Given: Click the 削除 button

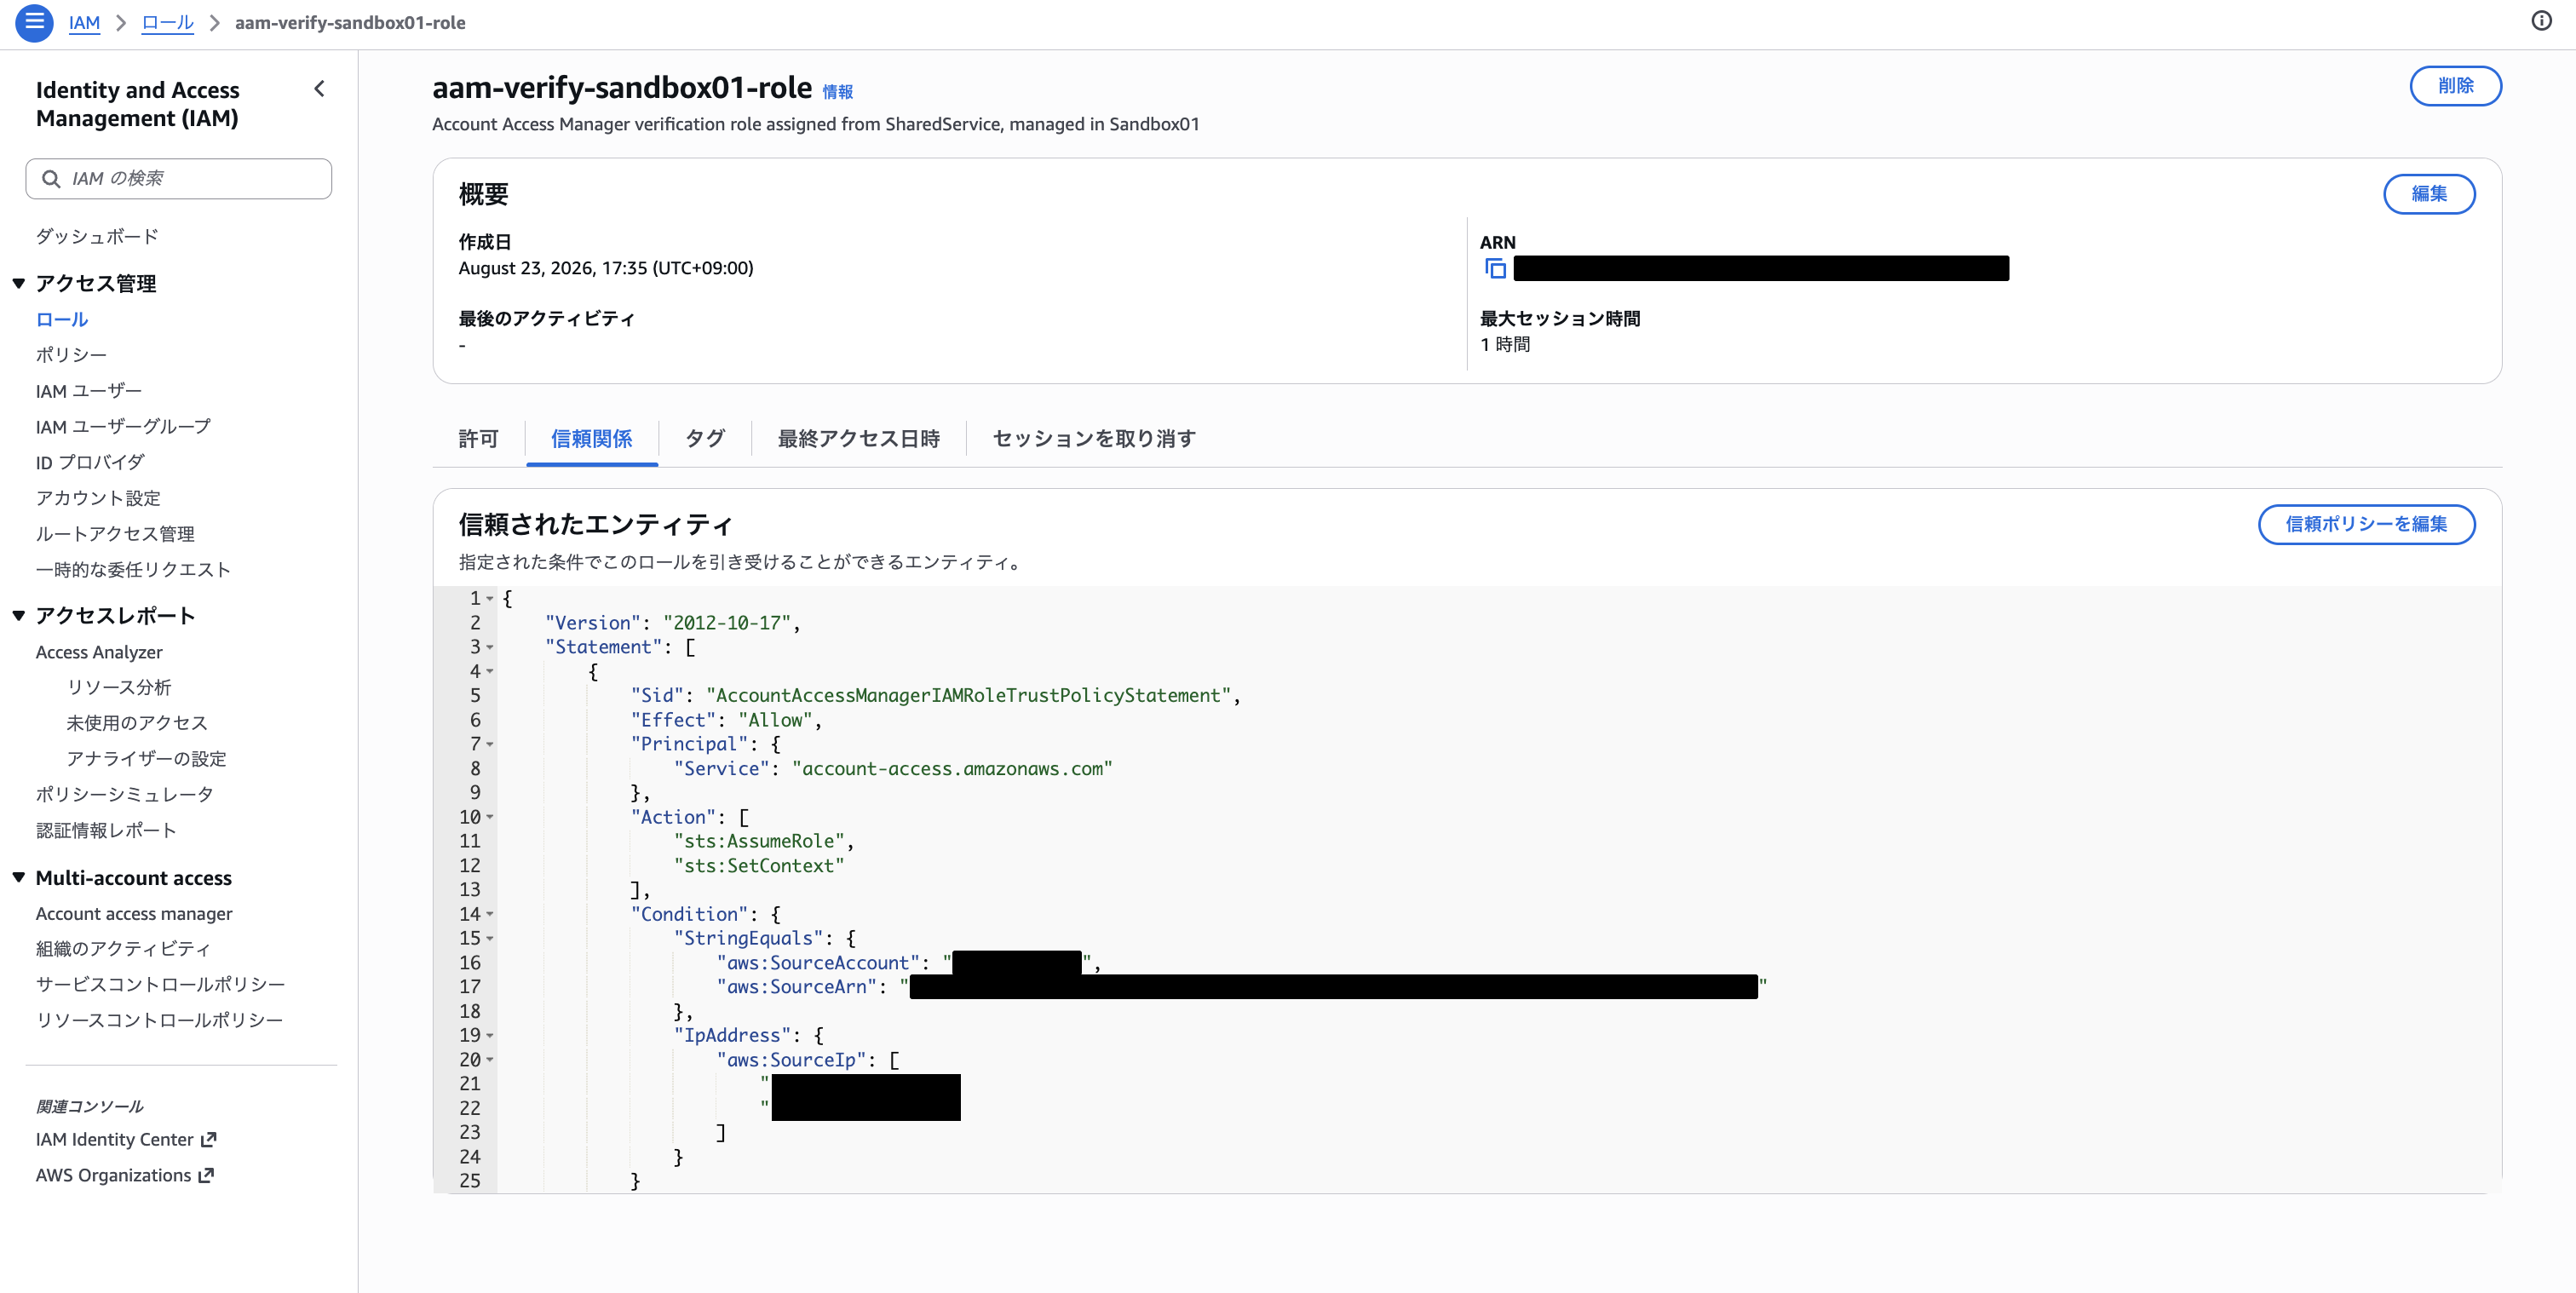Looking at the screenshot, I should point(2455,86).
